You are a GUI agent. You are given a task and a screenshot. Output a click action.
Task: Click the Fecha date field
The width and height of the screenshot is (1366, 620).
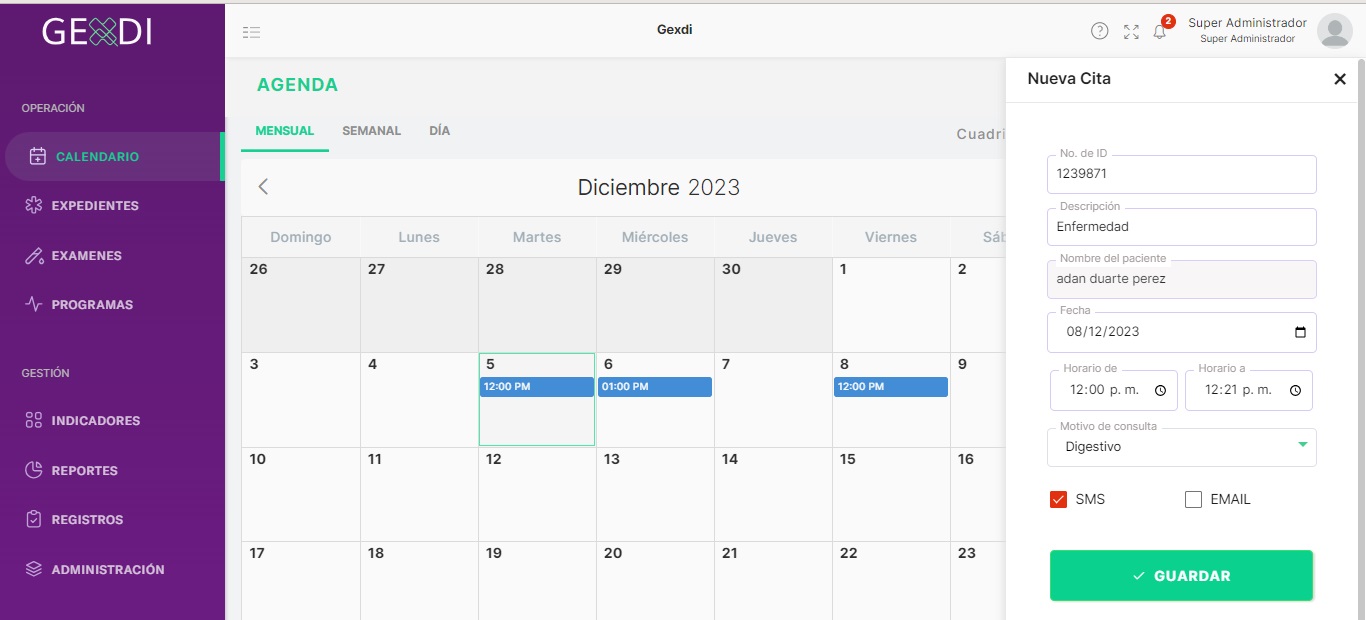tap(1181, 332)
